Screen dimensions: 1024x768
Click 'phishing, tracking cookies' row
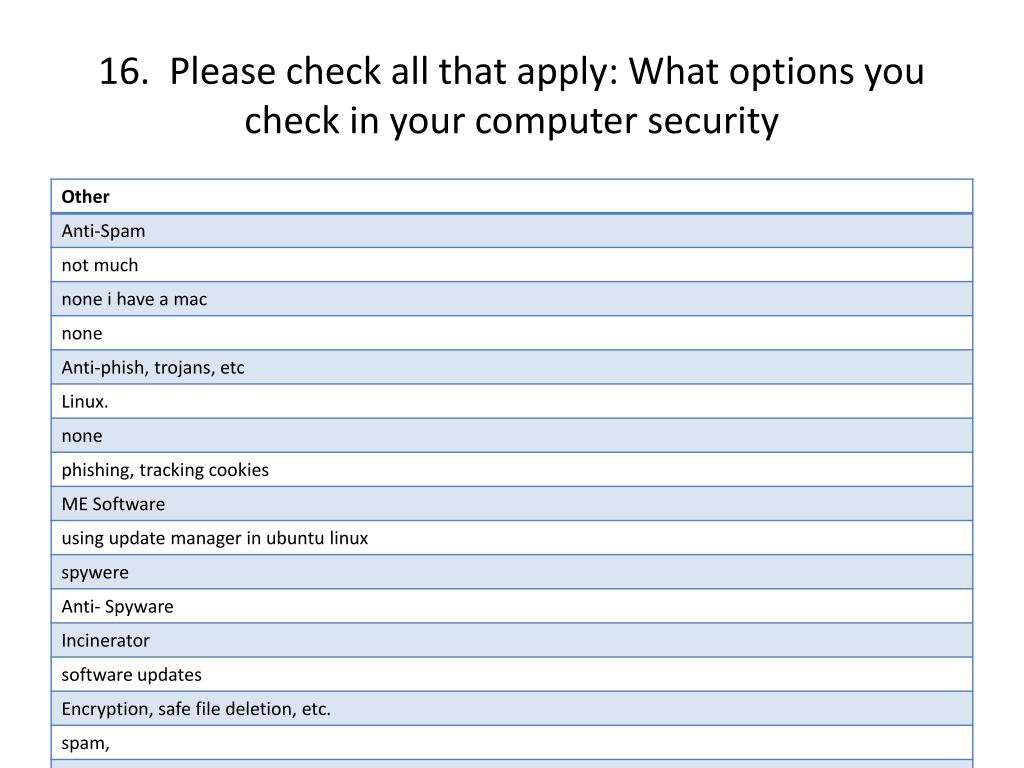[x=512, y=470]
